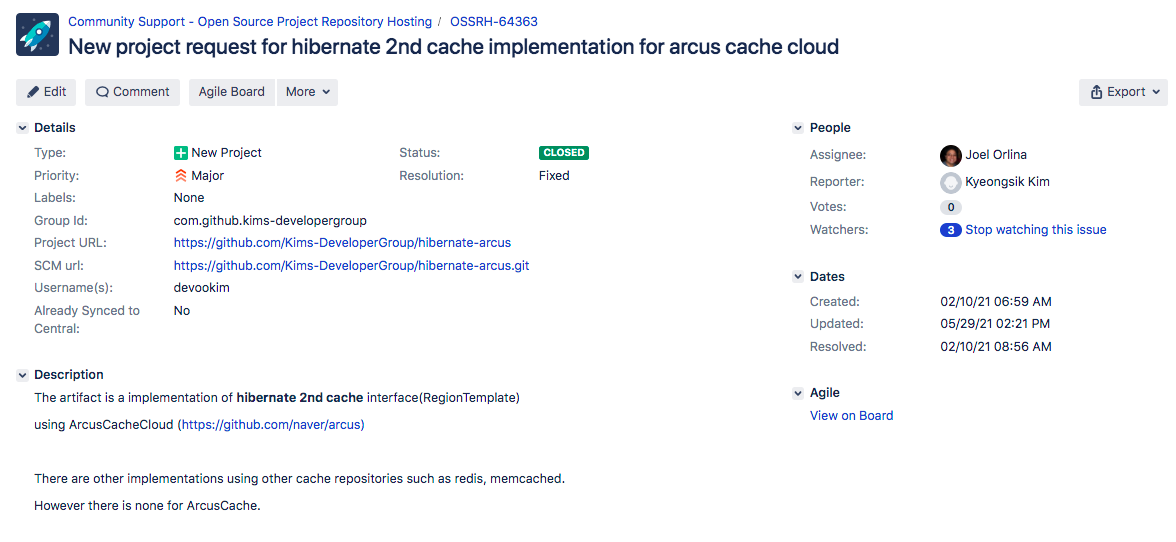Collapse the Dates section
This screenshot has height=542, width=1176.
pyautogui.click(x=798, y=277)
